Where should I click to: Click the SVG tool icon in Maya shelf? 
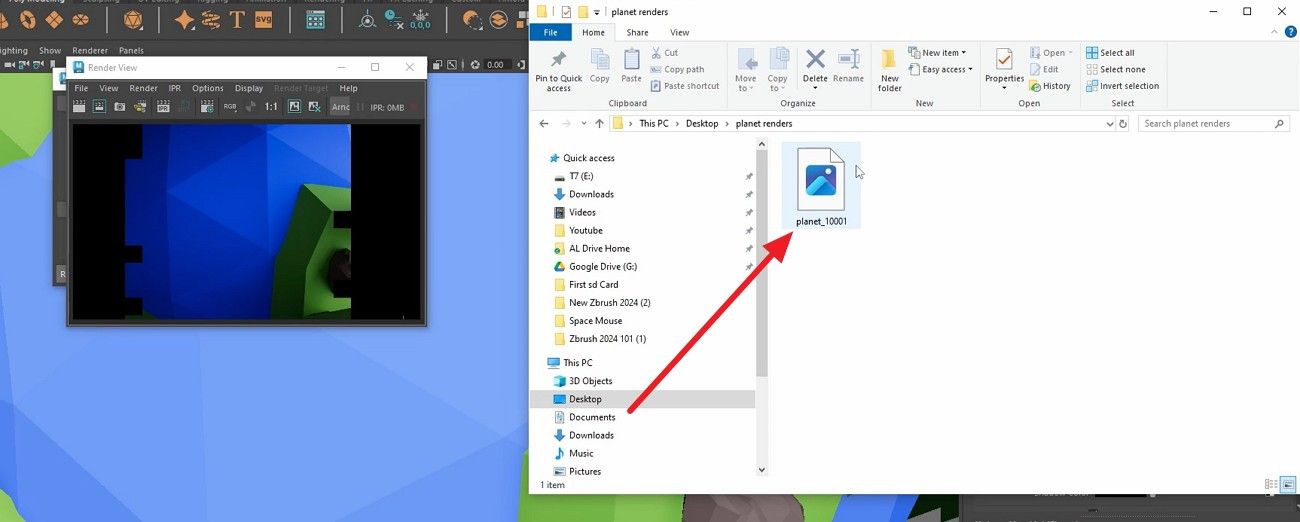(x=264, y=19)
